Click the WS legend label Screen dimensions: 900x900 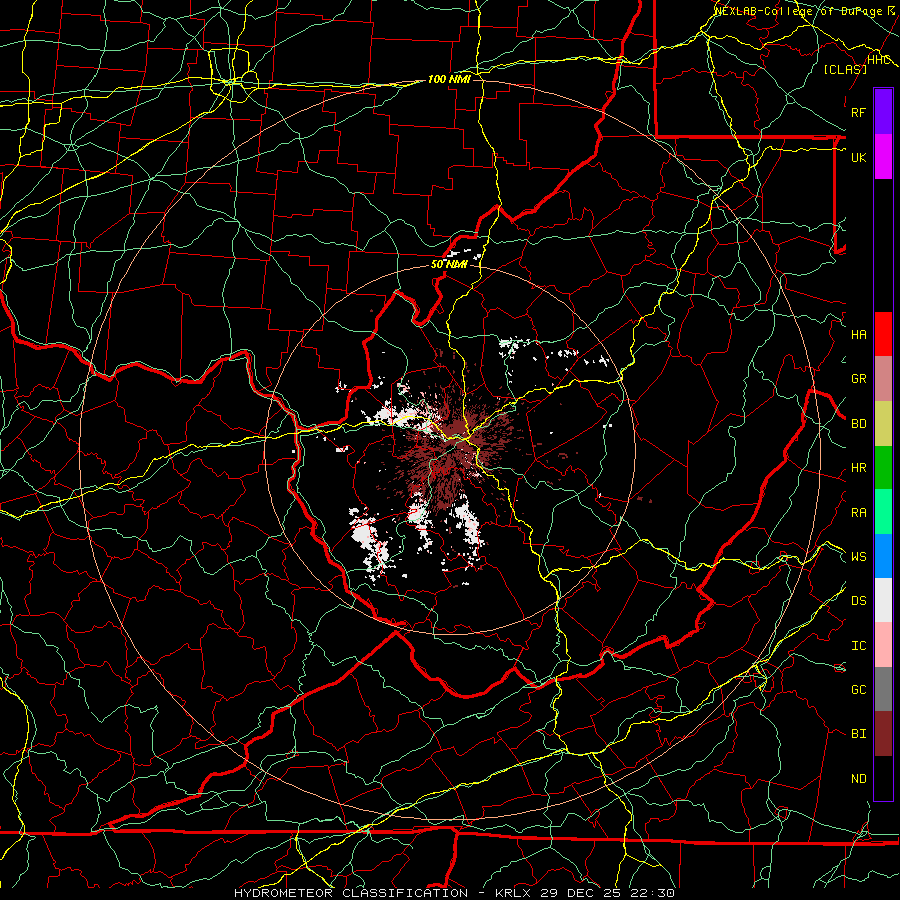pos(858,557)
